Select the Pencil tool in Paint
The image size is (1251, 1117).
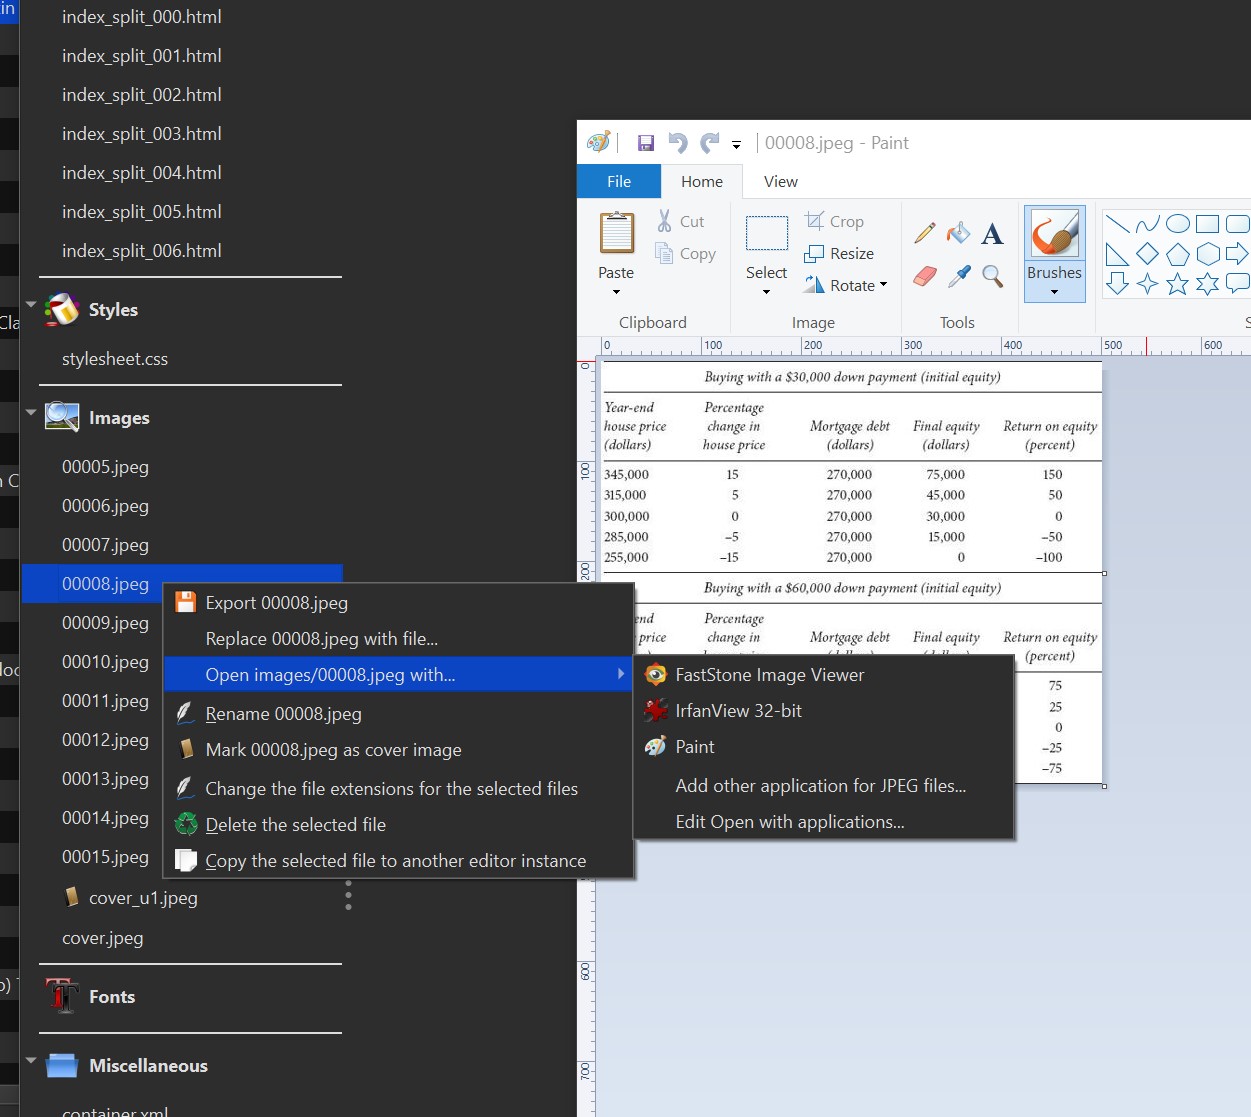(x=925, y=234)
